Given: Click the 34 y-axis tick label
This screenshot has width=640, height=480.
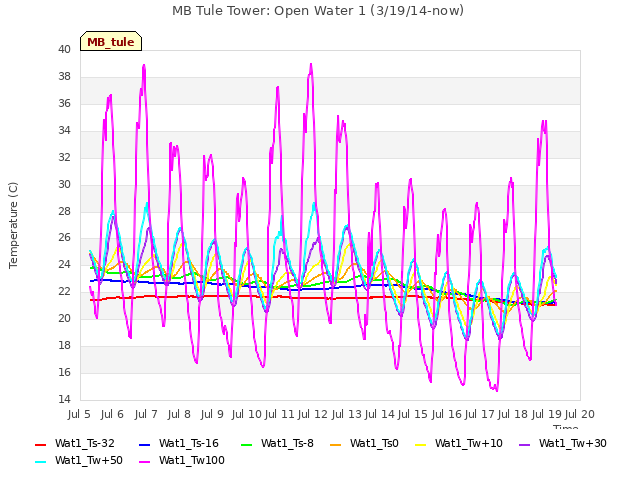Looking at the screenshot, I should pos(64,131).
